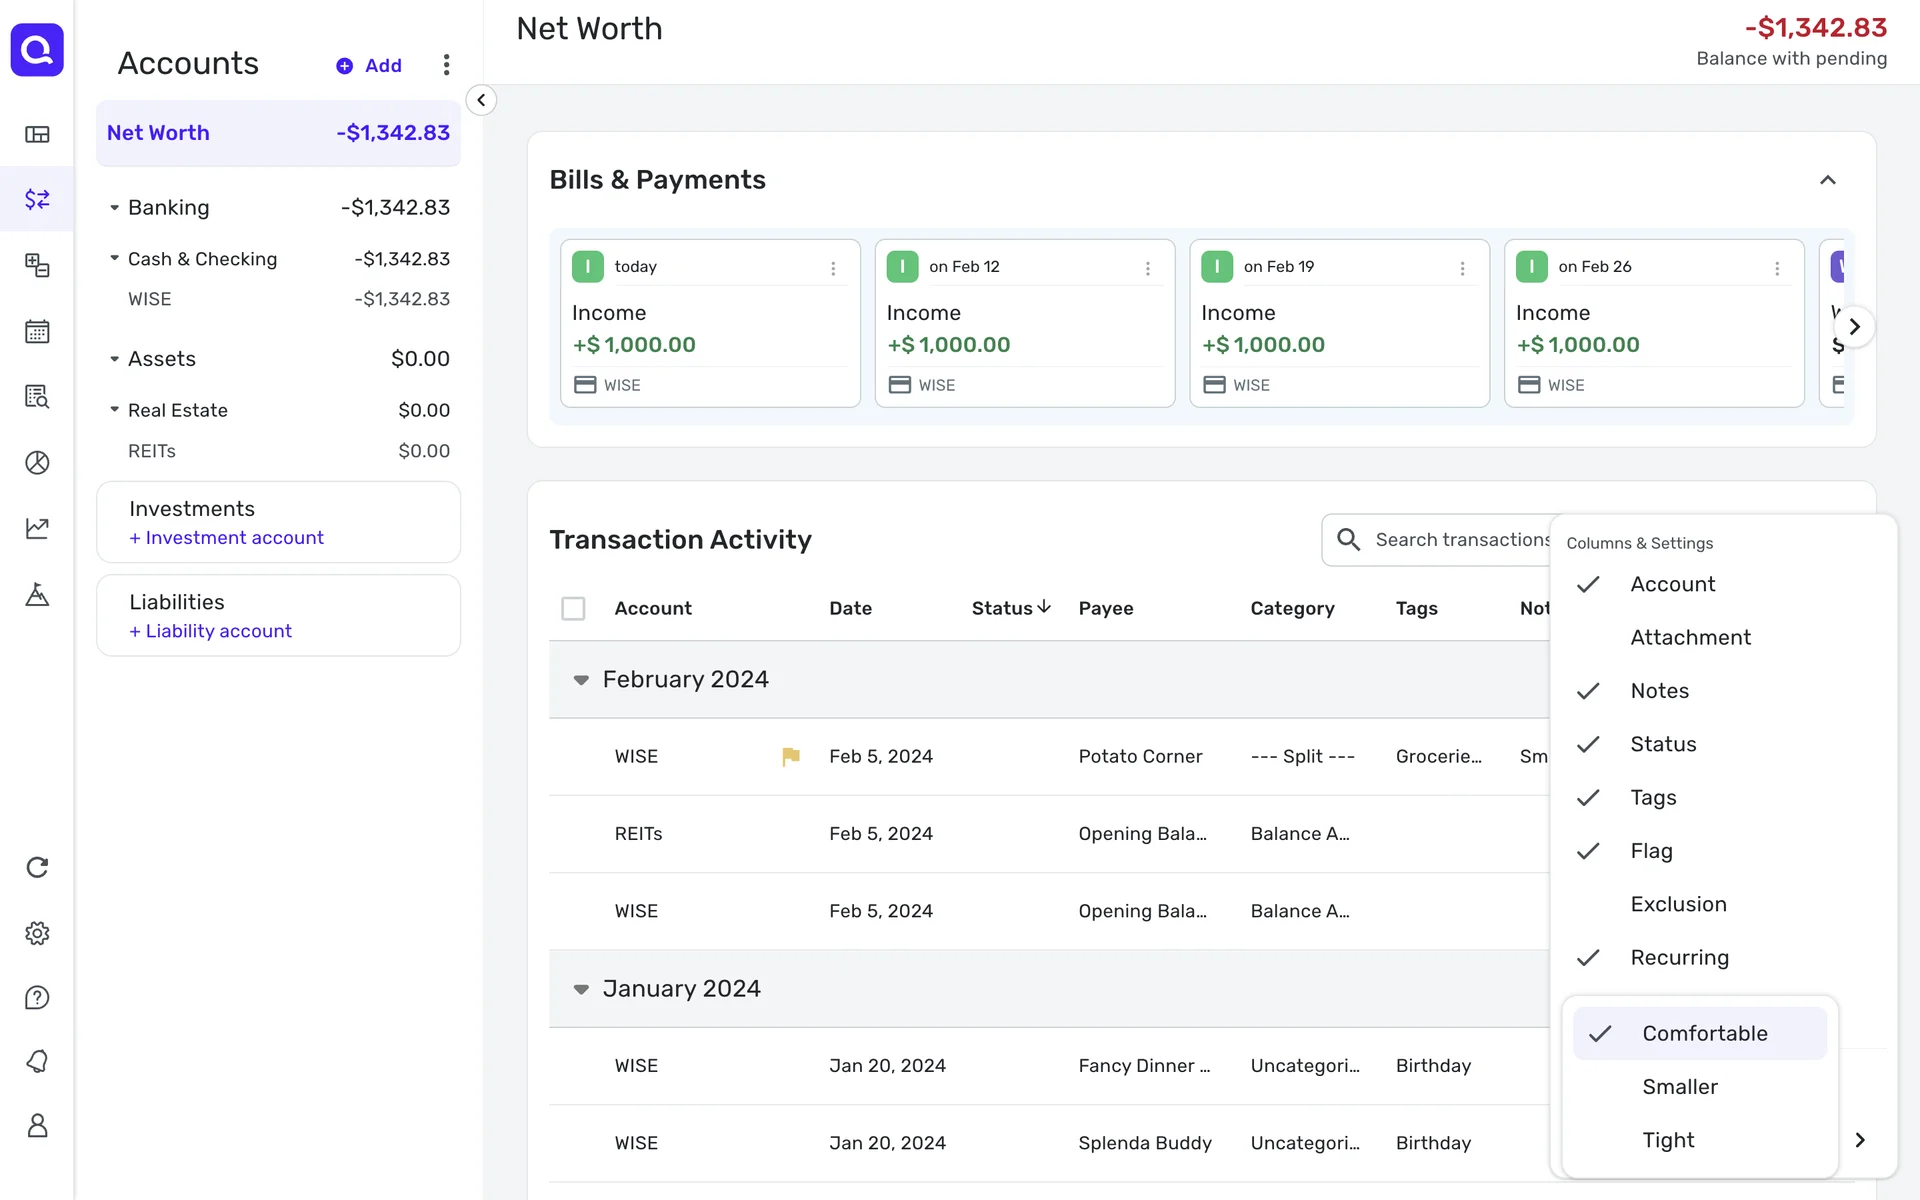Uncheck the Recurring column option

tap(1679, 958)
